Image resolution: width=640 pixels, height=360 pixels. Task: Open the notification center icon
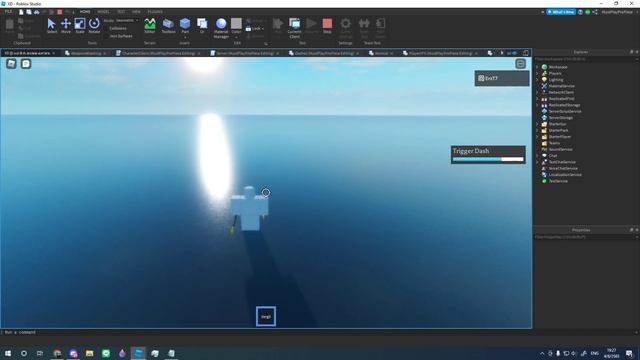click(629, 353)
